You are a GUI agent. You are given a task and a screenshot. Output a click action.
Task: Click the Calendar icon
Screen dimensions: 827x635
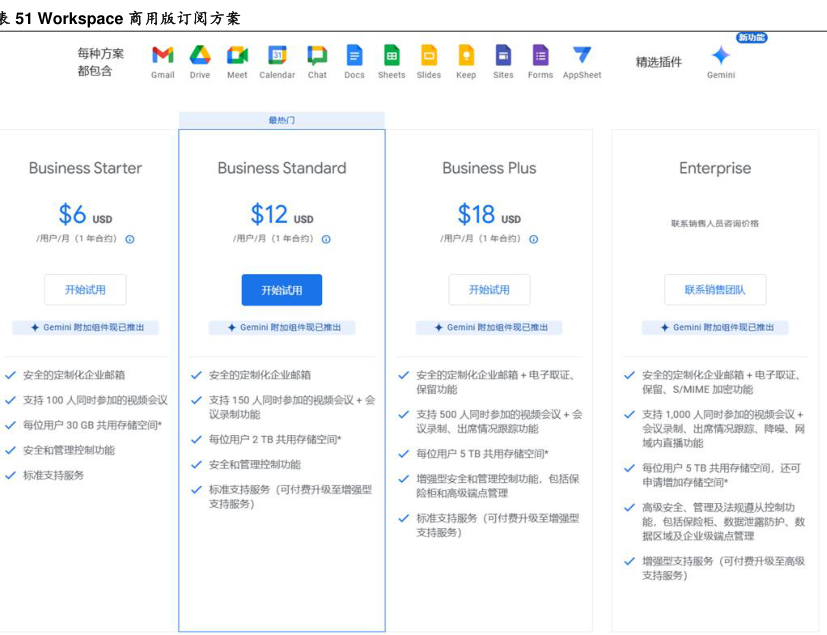point(277,55)
